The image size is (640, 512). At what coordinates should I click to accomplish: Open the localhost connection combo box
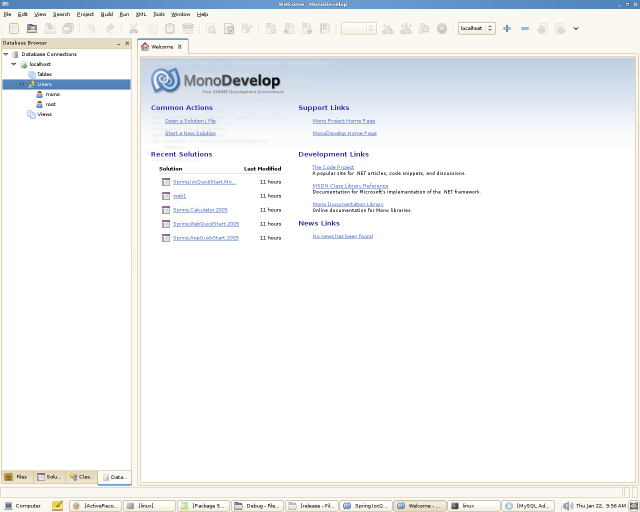coord(477,28)
